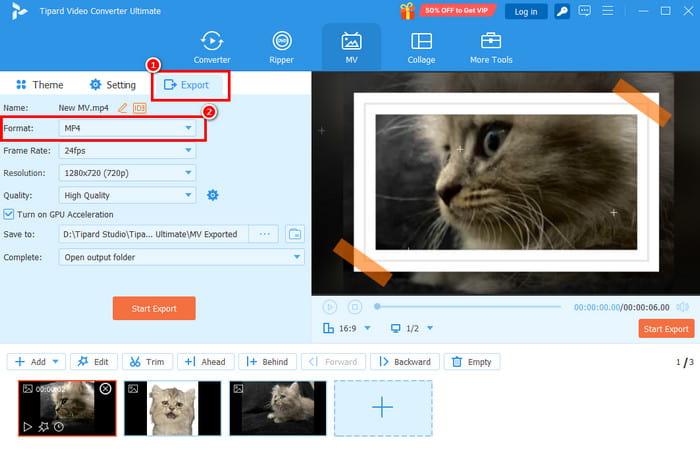This screenshot has width=700, height=452.
Task: Switch to the Setting tab
Action: [112, 85]
